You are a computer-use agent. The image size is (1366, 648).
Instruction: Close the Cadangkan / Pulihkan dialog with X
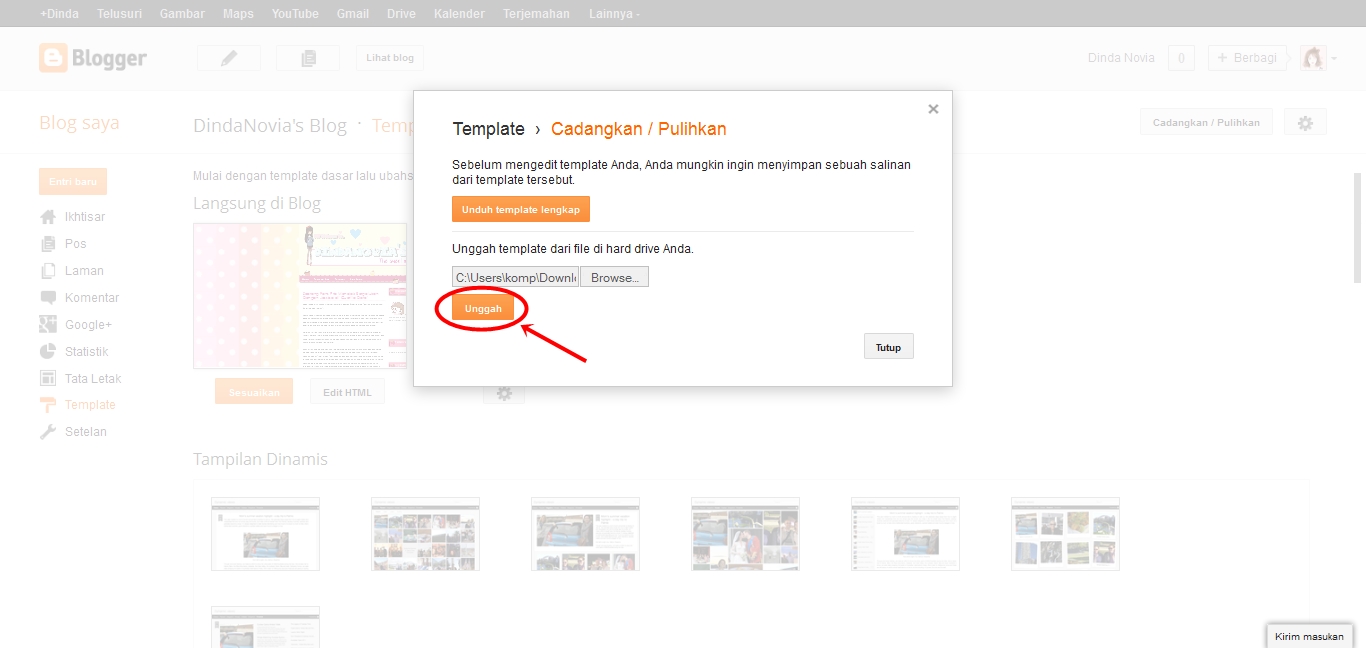[933, 109]
